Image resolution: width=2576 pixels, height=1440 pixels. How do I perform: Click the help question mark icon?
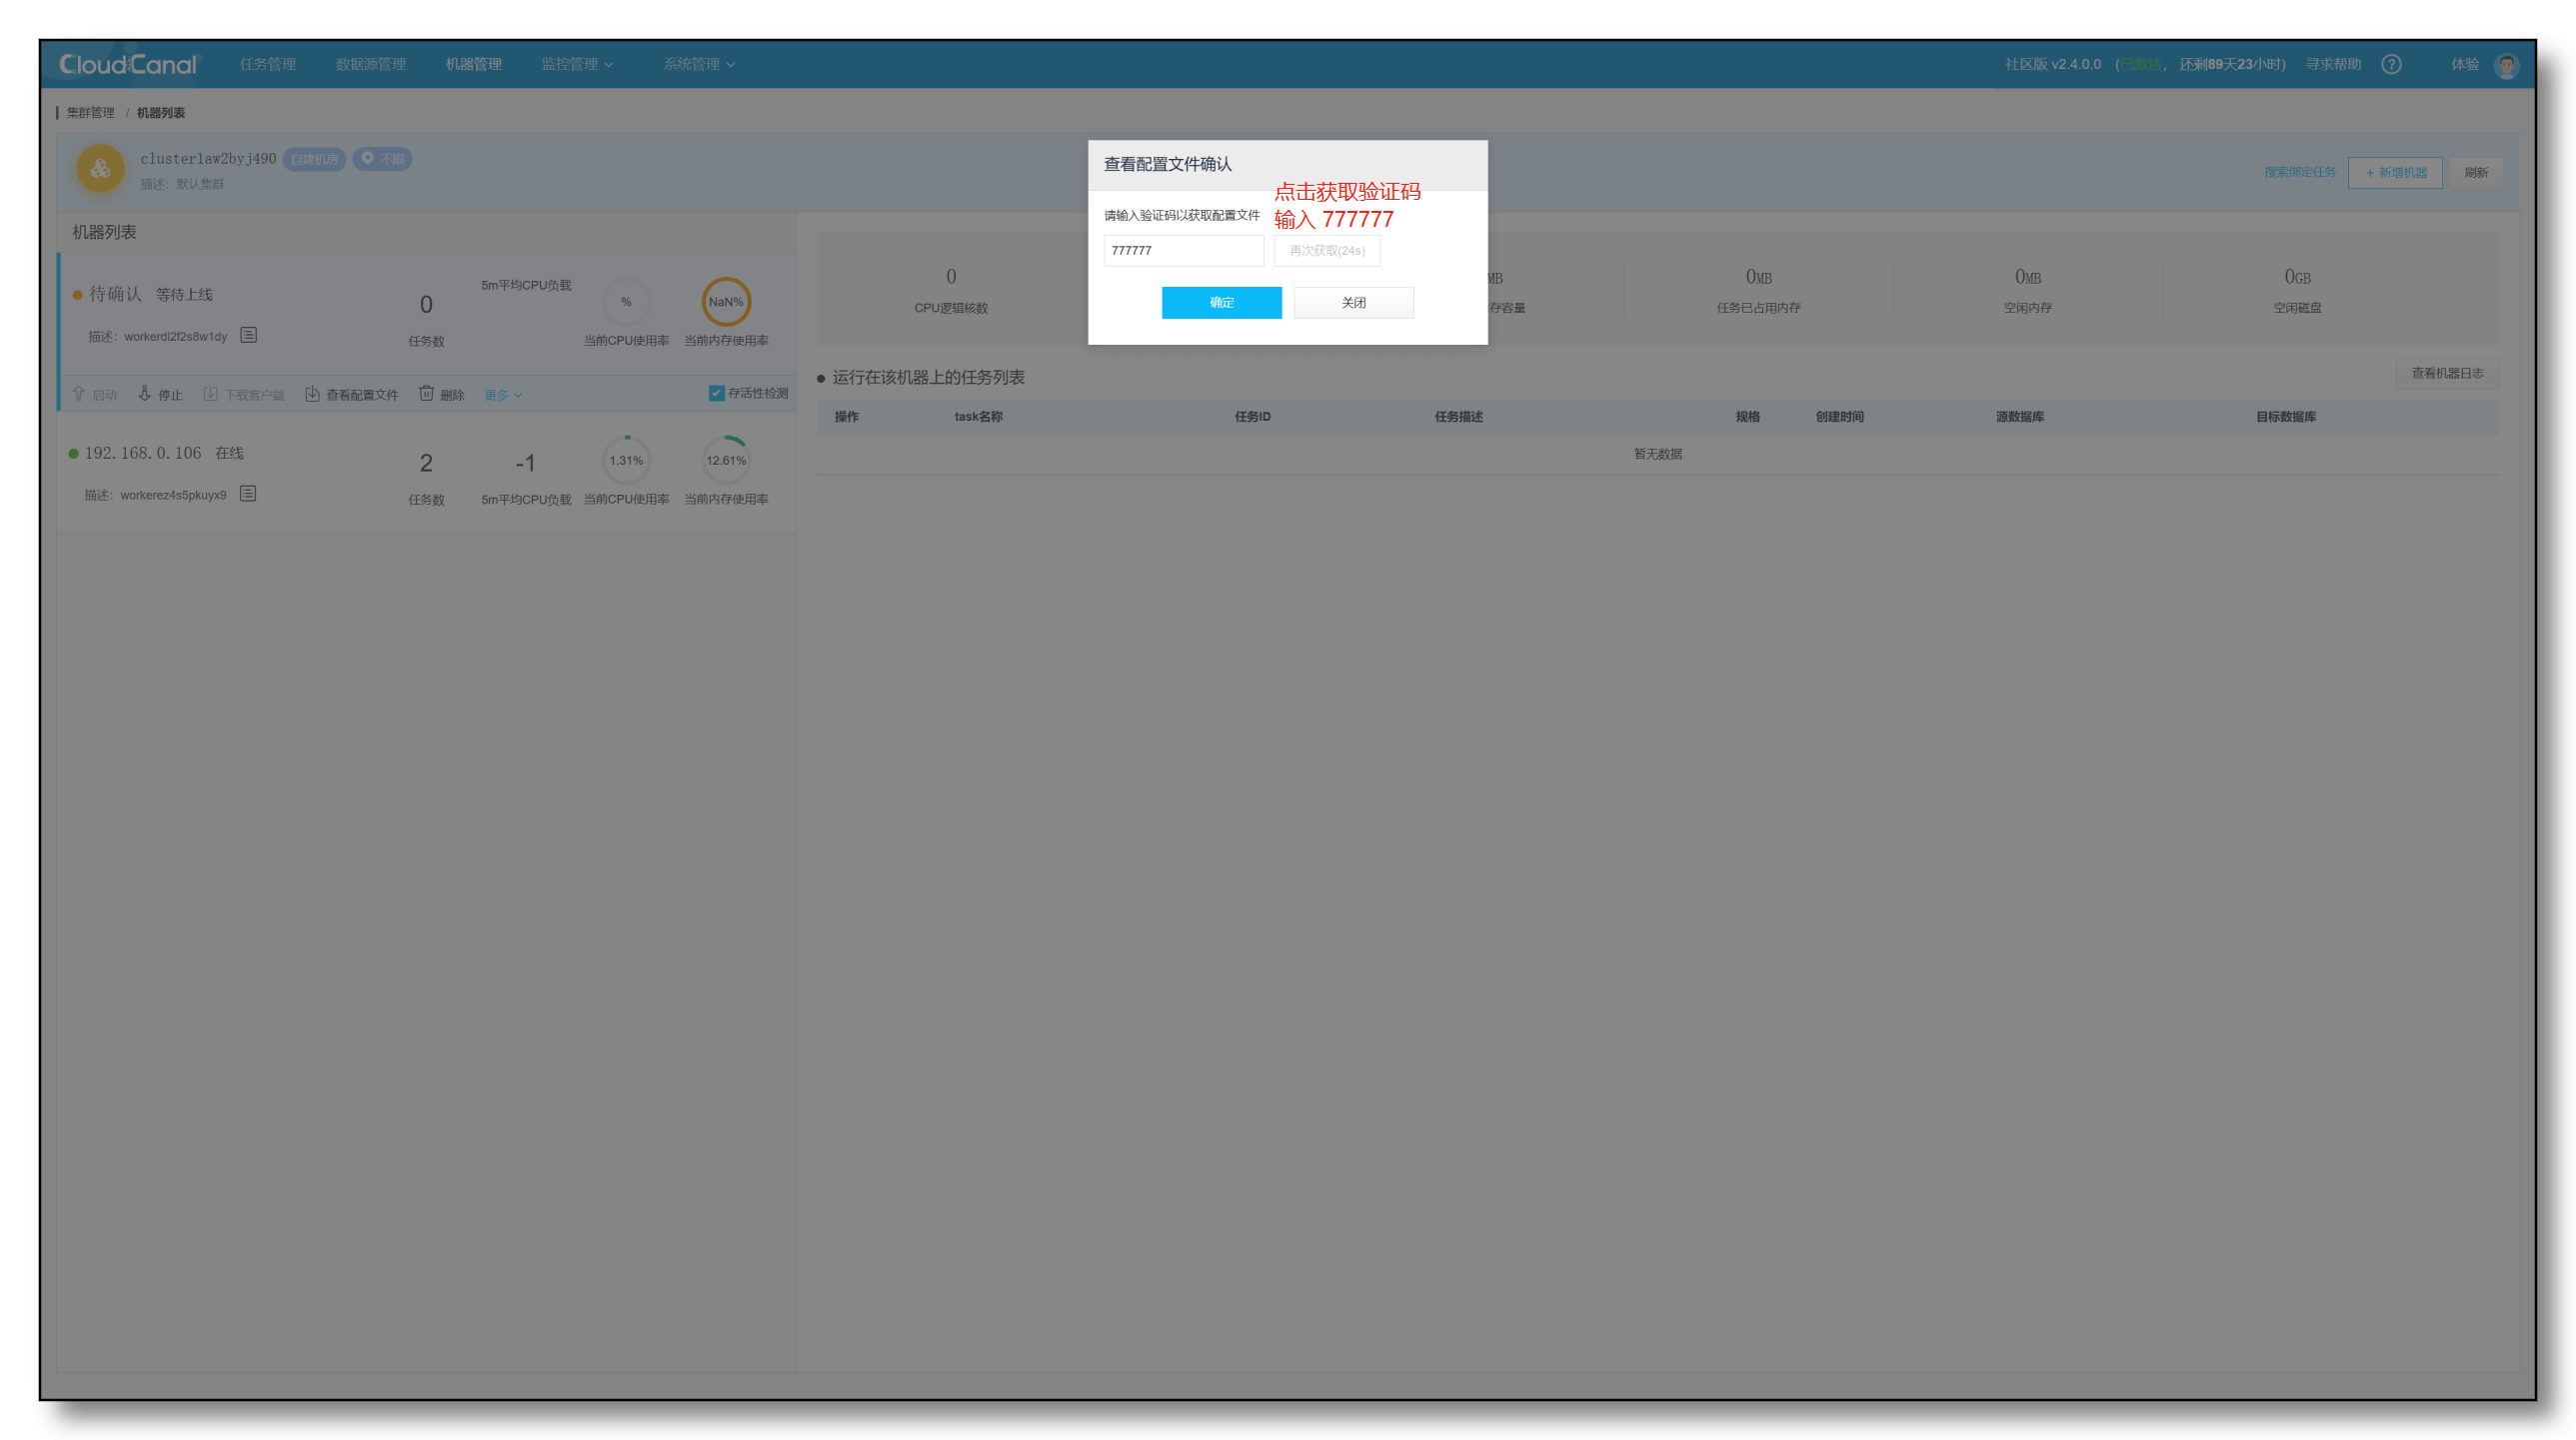coord(2391,64)
